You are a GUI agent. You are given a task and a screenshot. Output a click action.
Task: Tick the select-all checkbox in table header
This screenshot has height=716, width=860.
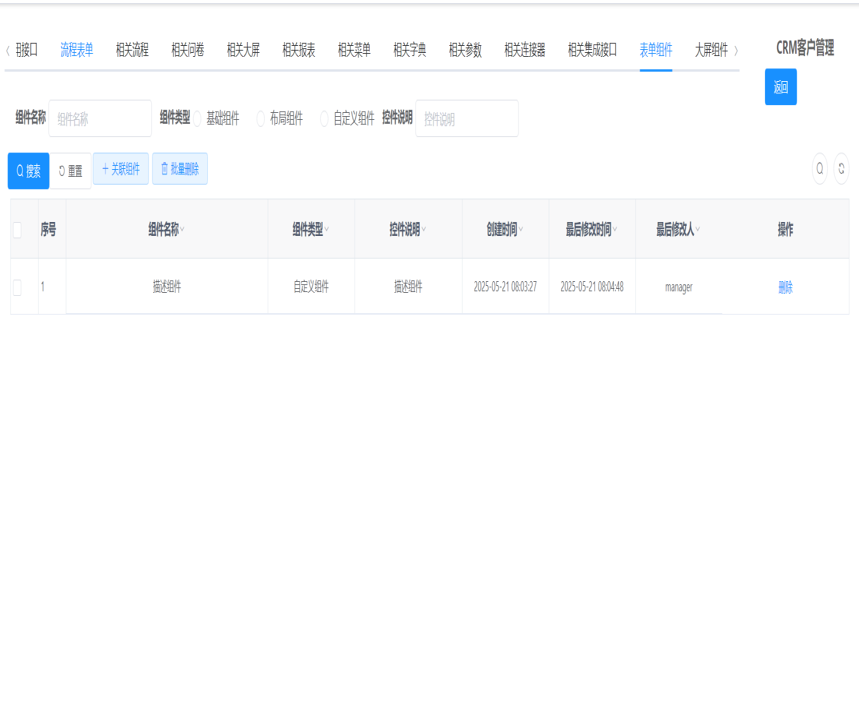16,230
